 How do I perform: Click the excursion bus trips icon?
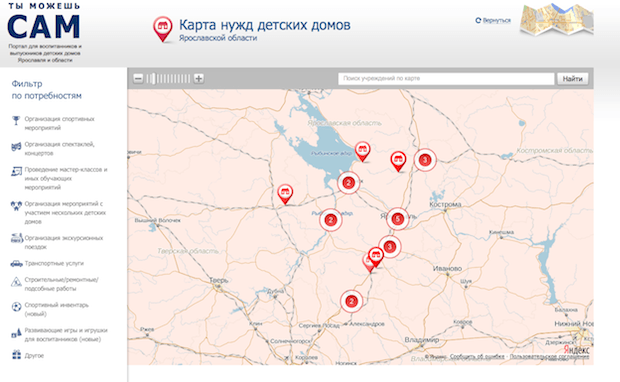click(17, 238)
